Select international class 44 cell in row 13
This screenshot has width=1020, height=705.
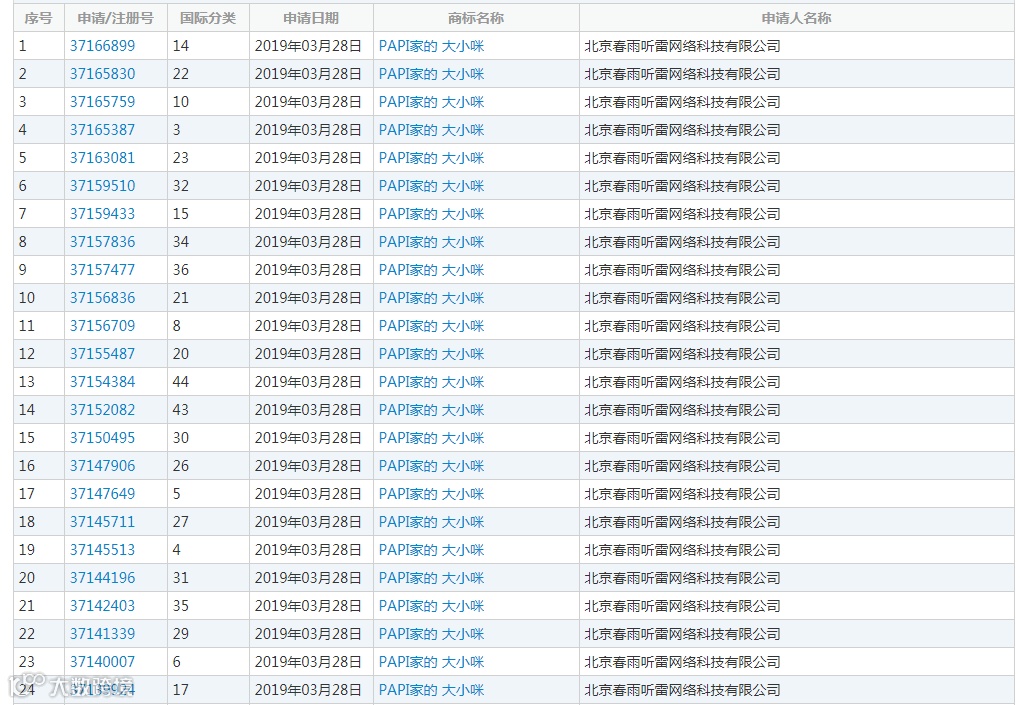208,382
